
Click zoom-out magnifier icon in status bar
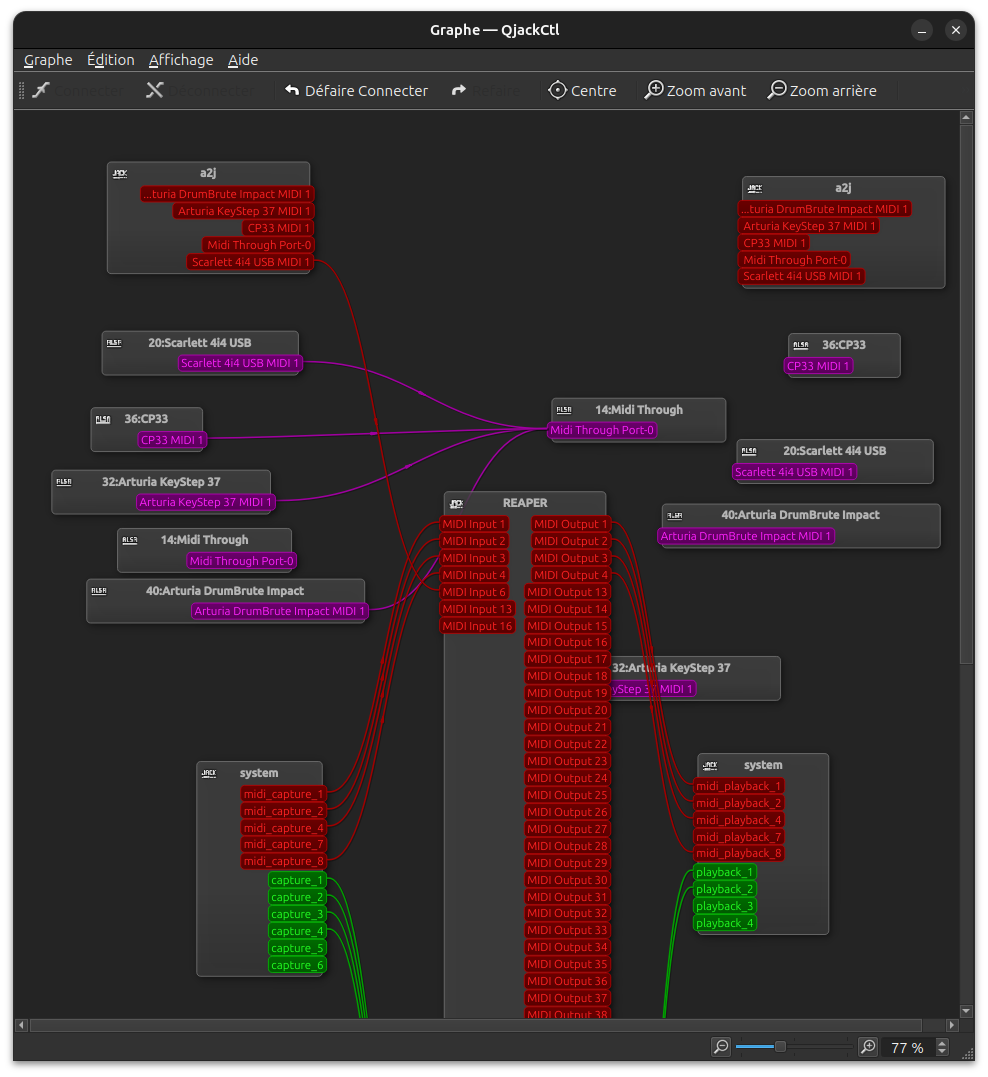tap(721, 1047)
